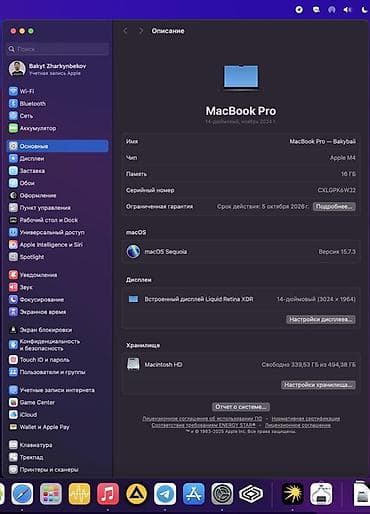Click the Поиск search field
This screenshot has width=370, height=514.
(x=58, y=49)
